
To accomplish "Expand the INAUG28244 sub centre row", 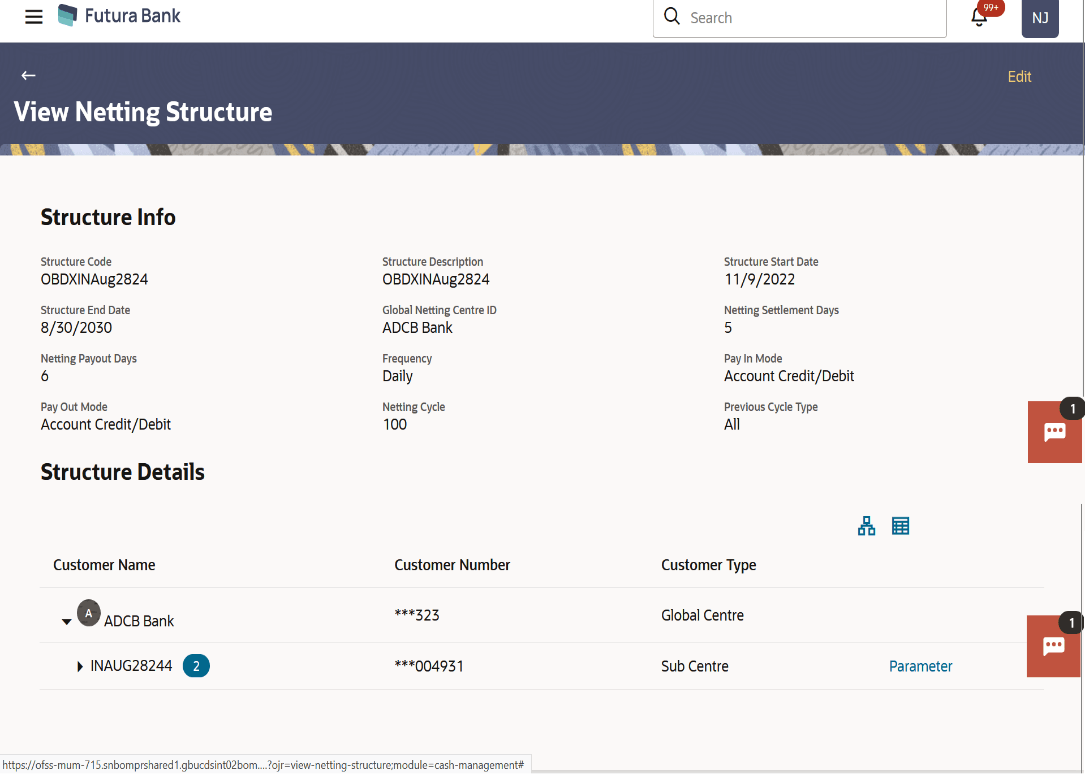I will 80,667.
